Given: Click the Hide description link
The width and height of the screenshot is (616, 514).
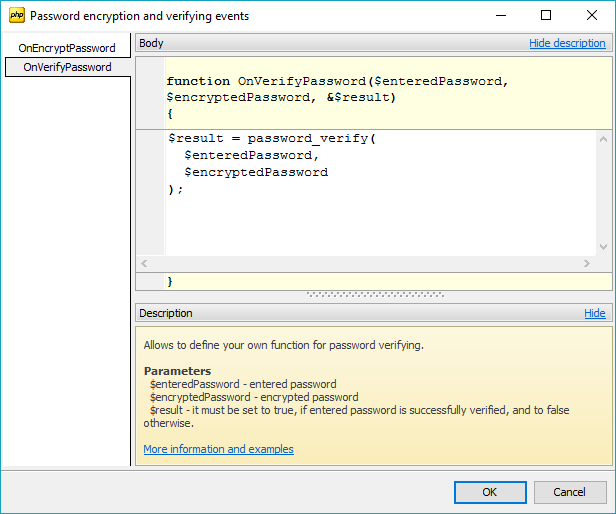Looking at the screenshot, I should tap(567, 43).
